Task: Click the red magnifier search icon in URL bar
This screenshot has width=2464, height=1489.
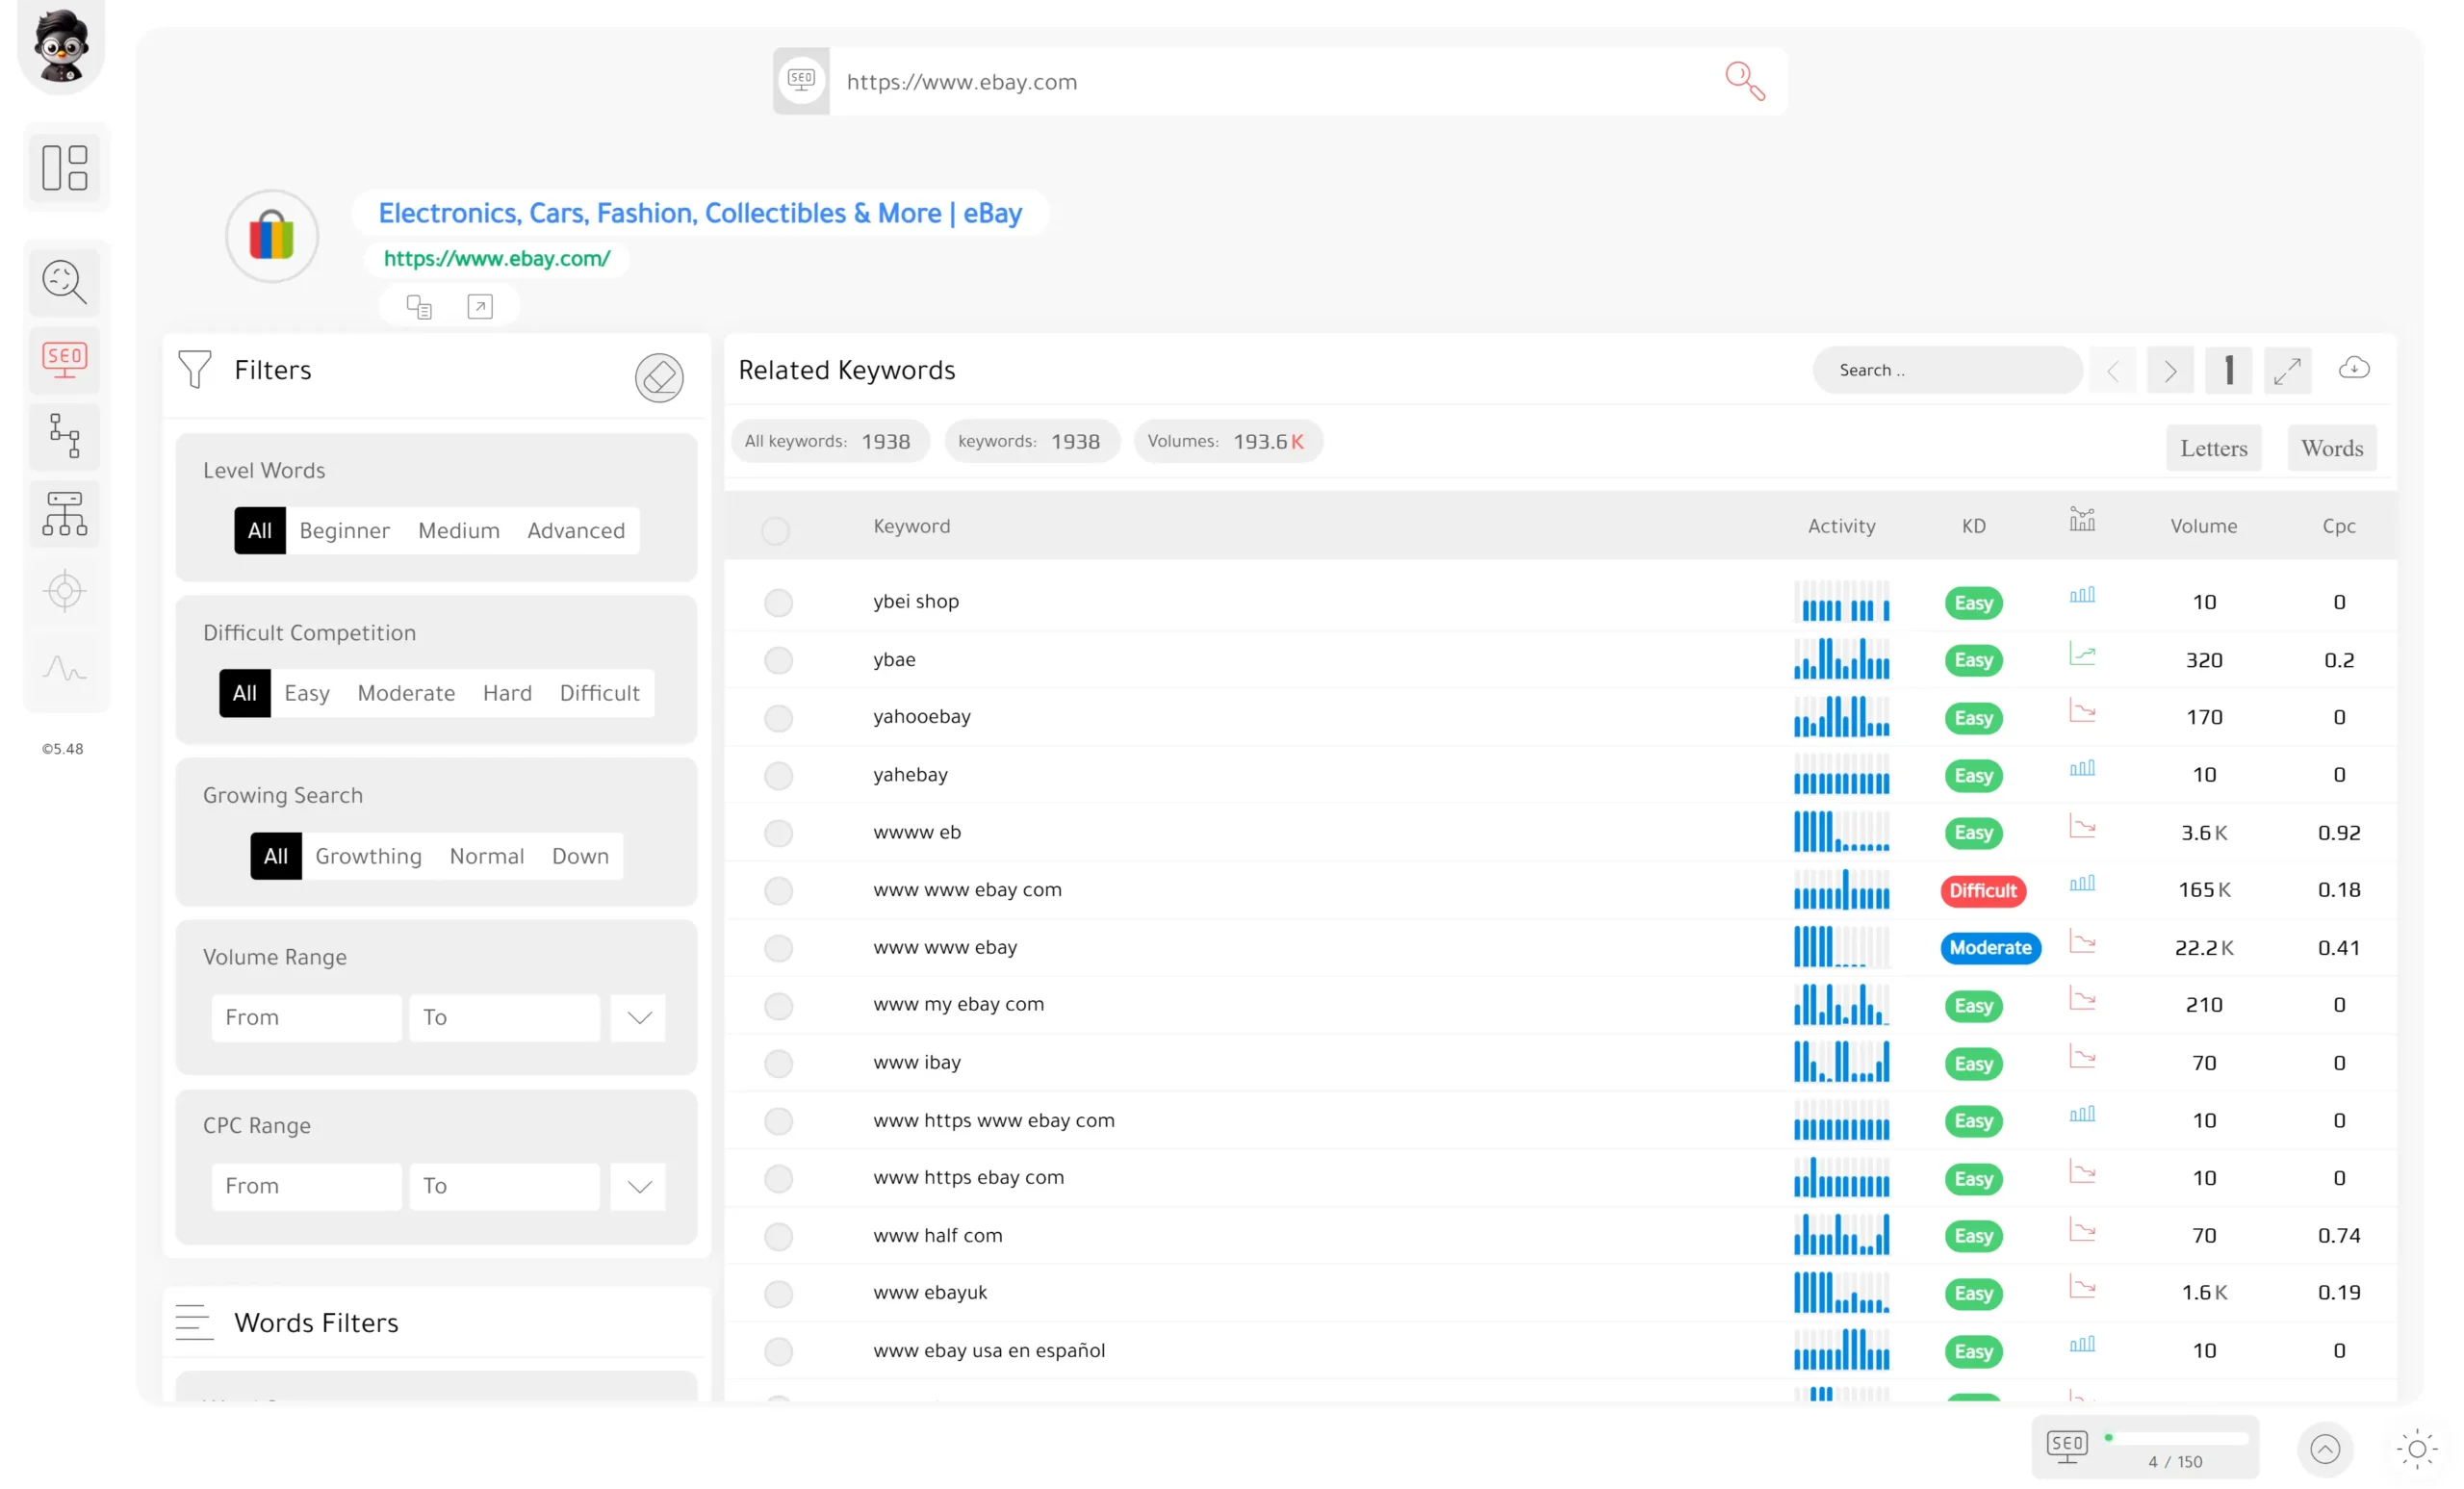Action: [1745, 81]
